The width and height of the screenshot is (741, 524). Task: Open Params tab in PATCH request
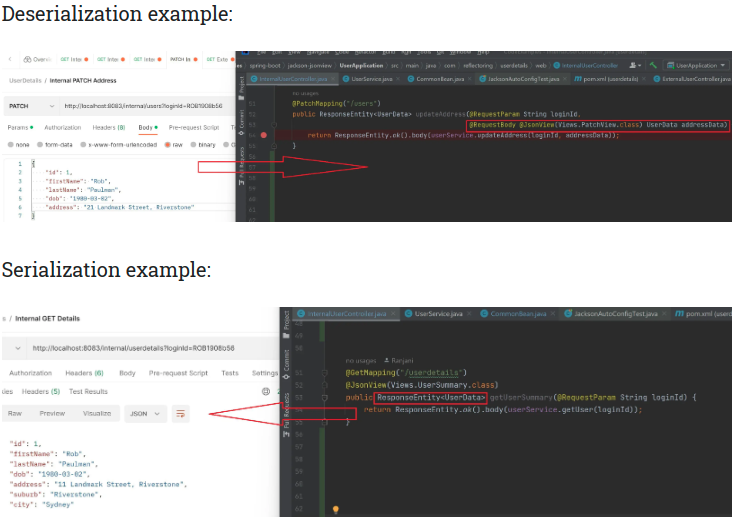(x=20, y=128)
